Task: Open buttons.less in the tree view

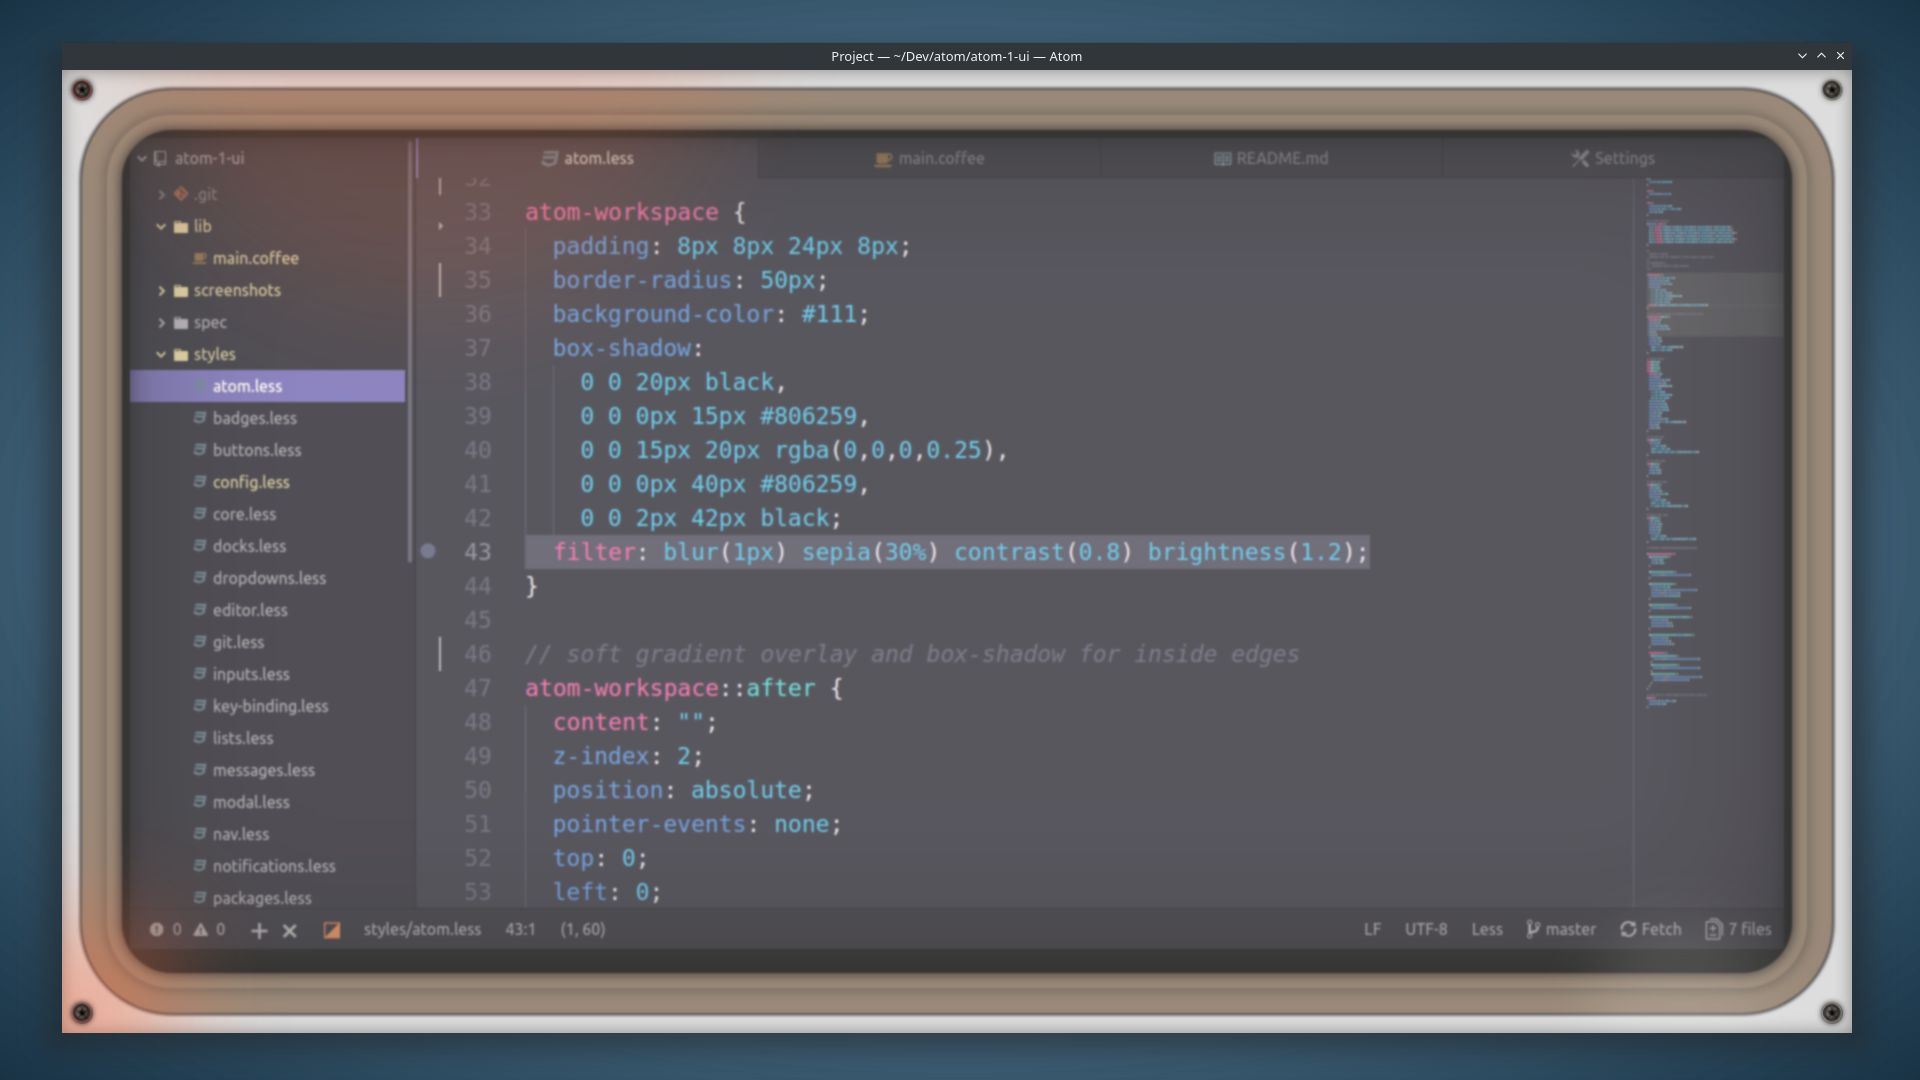Action: (256, 450)
